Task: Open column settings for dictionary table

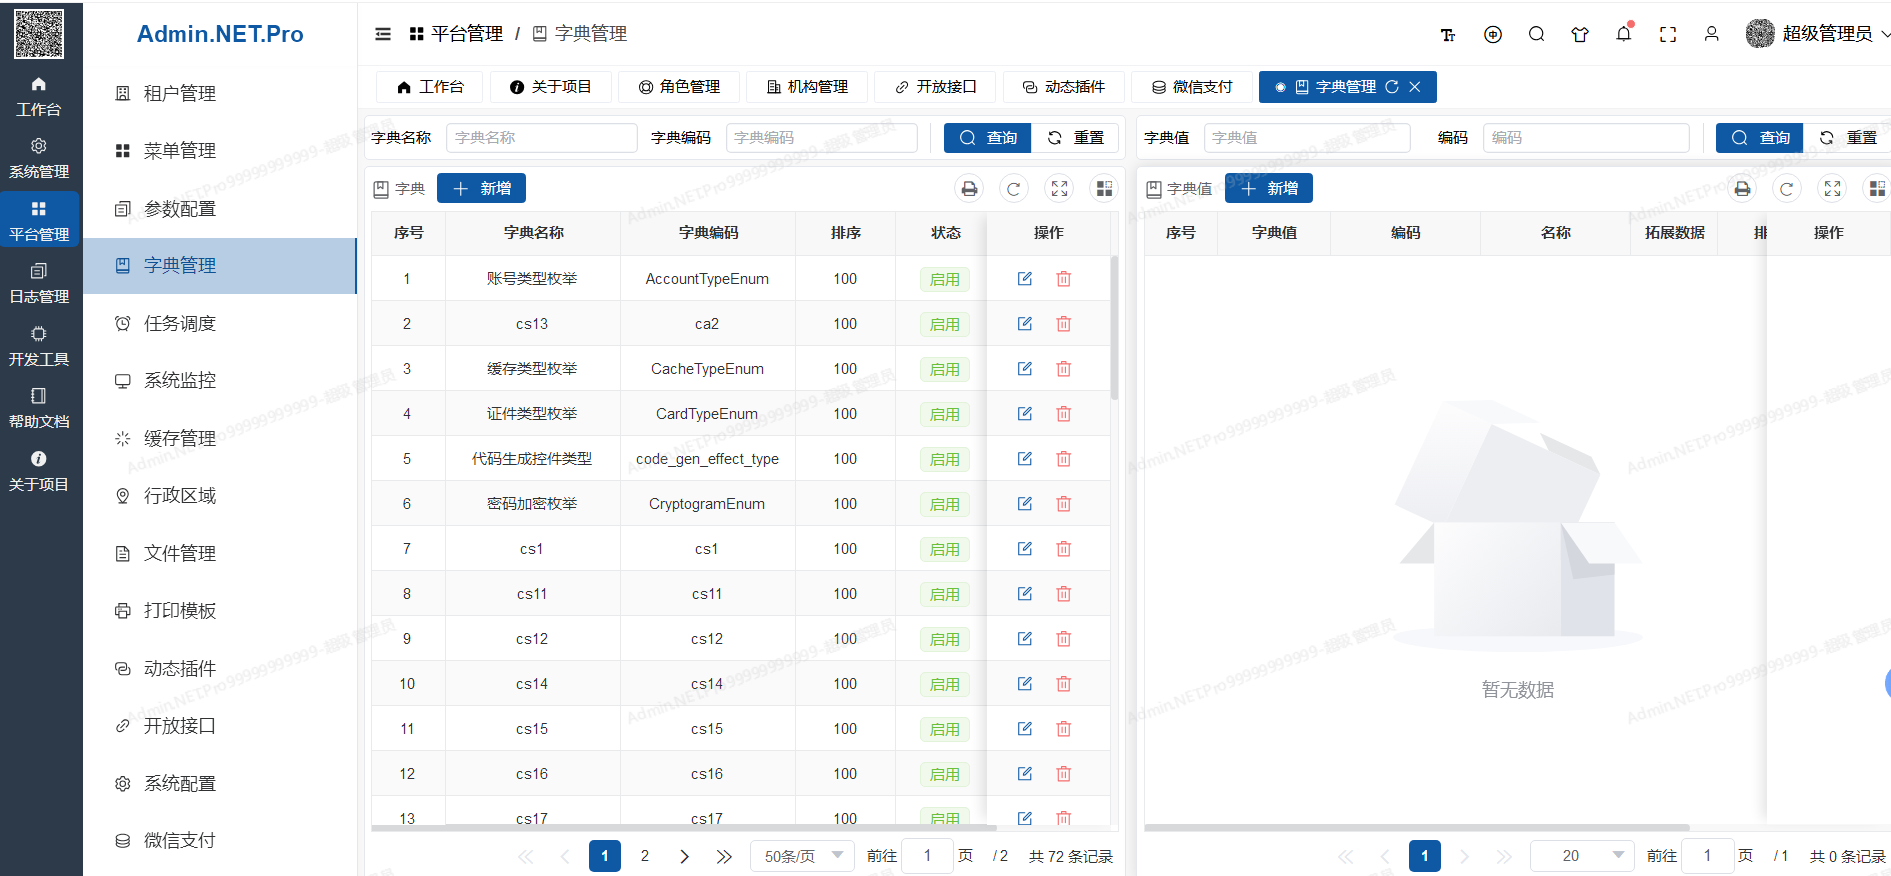Action: (x=1104, y=188)
